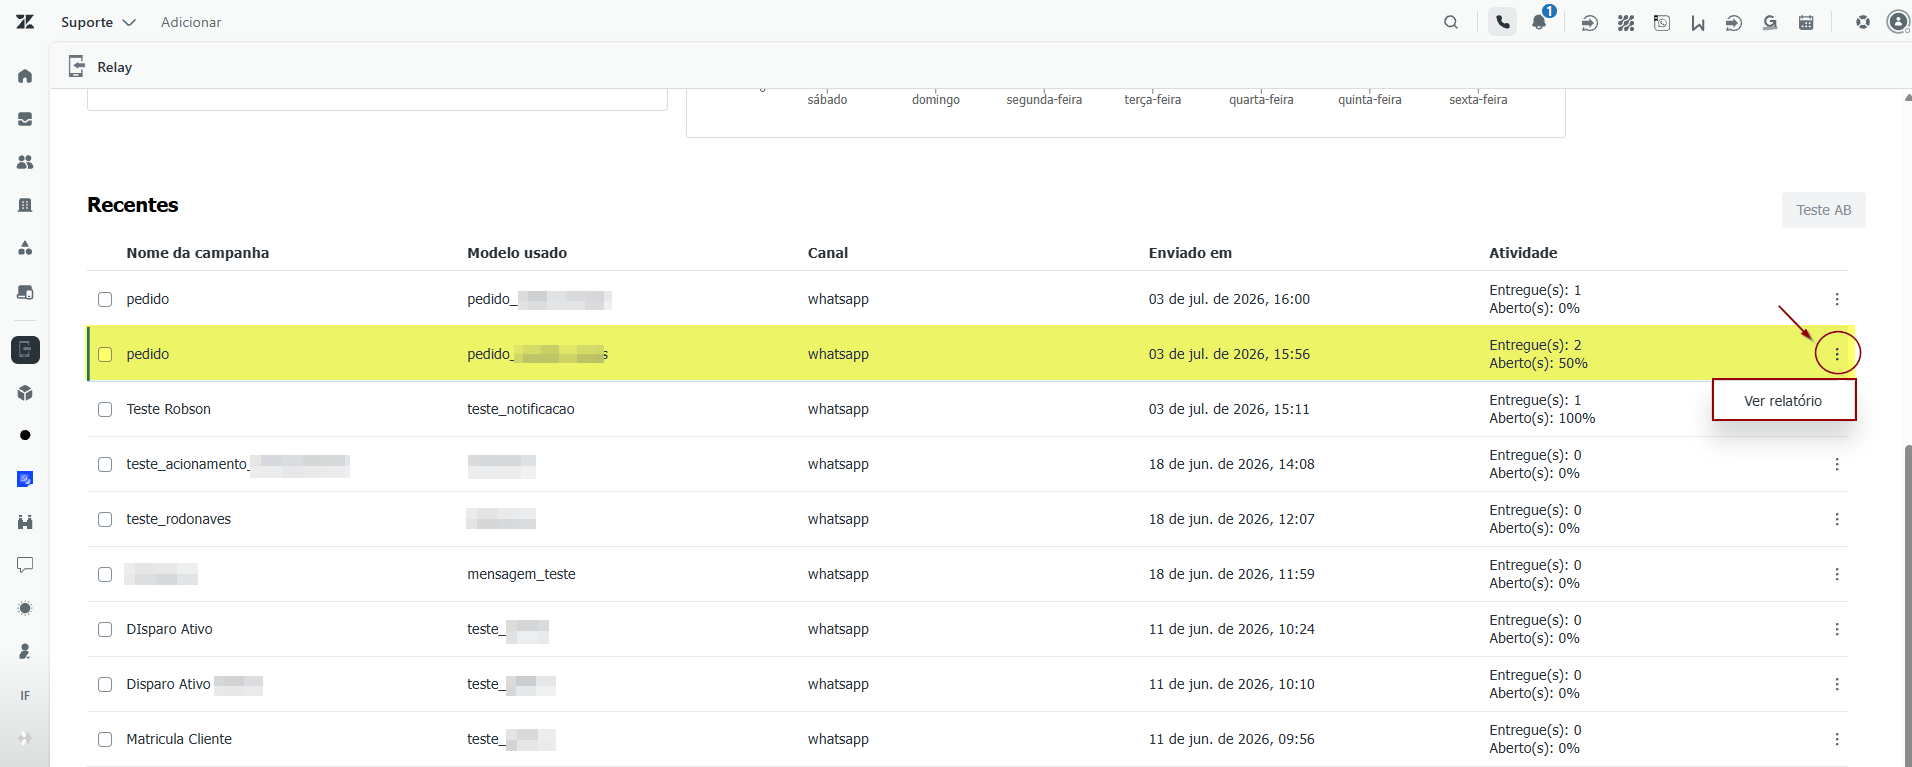Open the sun-shaped icon in sidebar

25,608
